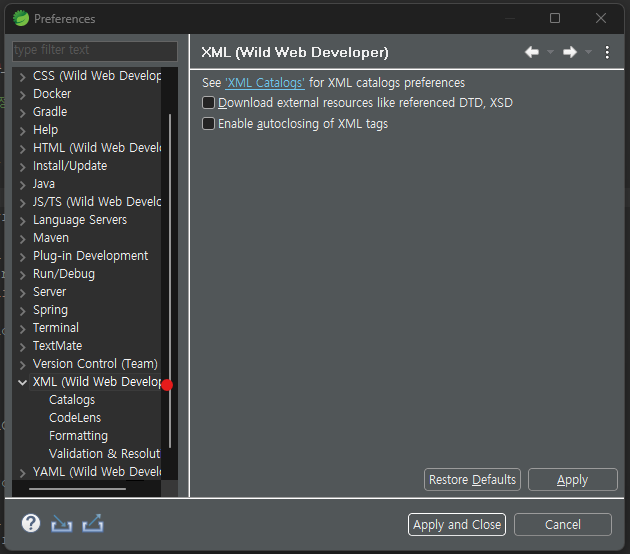Expand the TextMate tree node
The height and width of the screenshot is (554, 630).
[23, 346]
